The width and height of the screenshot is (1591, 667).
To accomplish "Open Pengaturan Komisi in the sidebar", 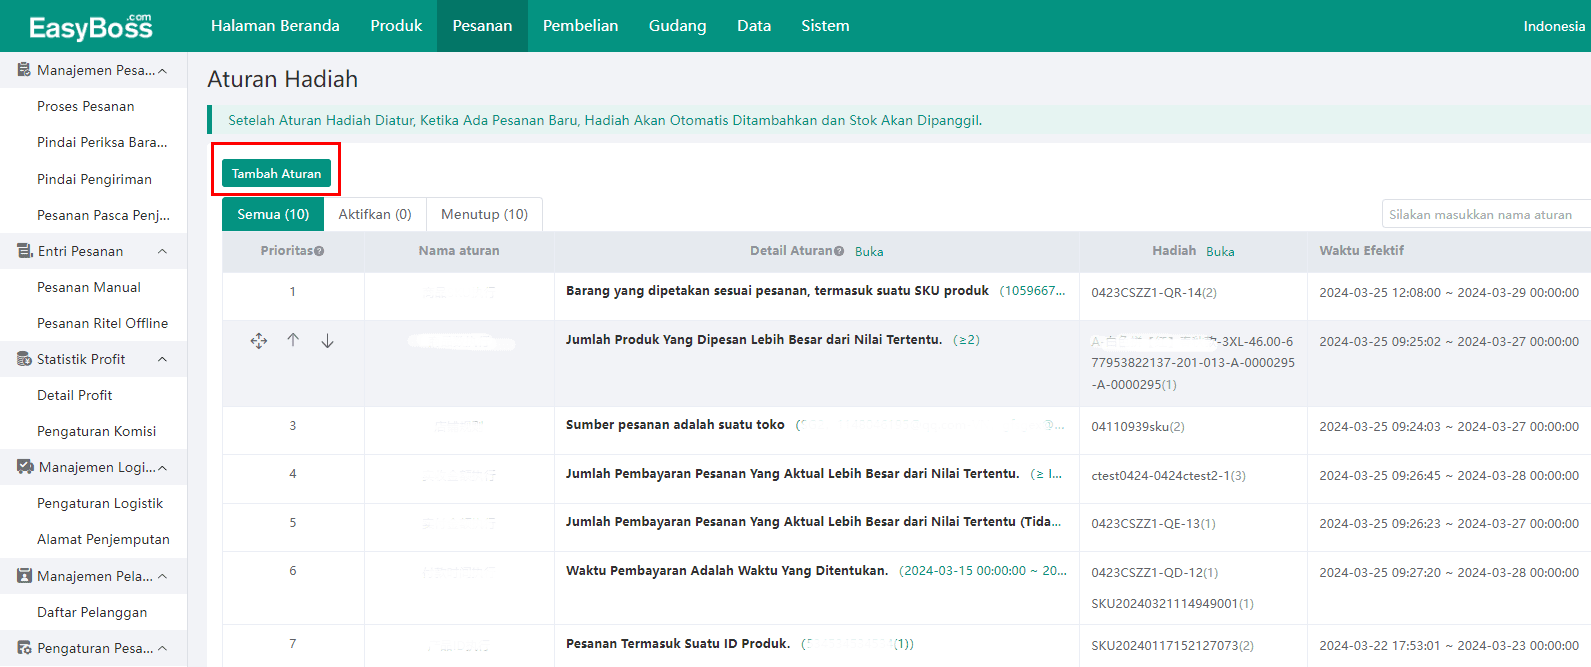I will pyautogui.click(x=97, y=431).
